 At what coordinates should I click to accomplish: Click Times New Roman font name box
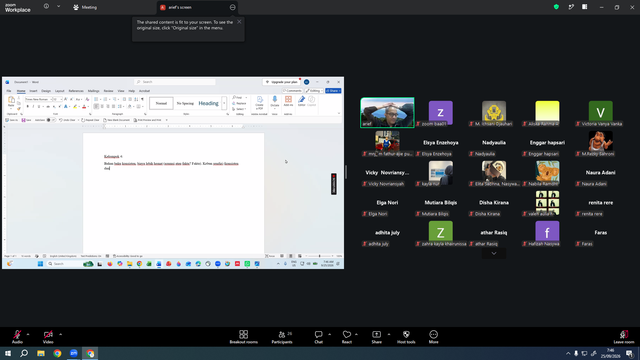38,99
